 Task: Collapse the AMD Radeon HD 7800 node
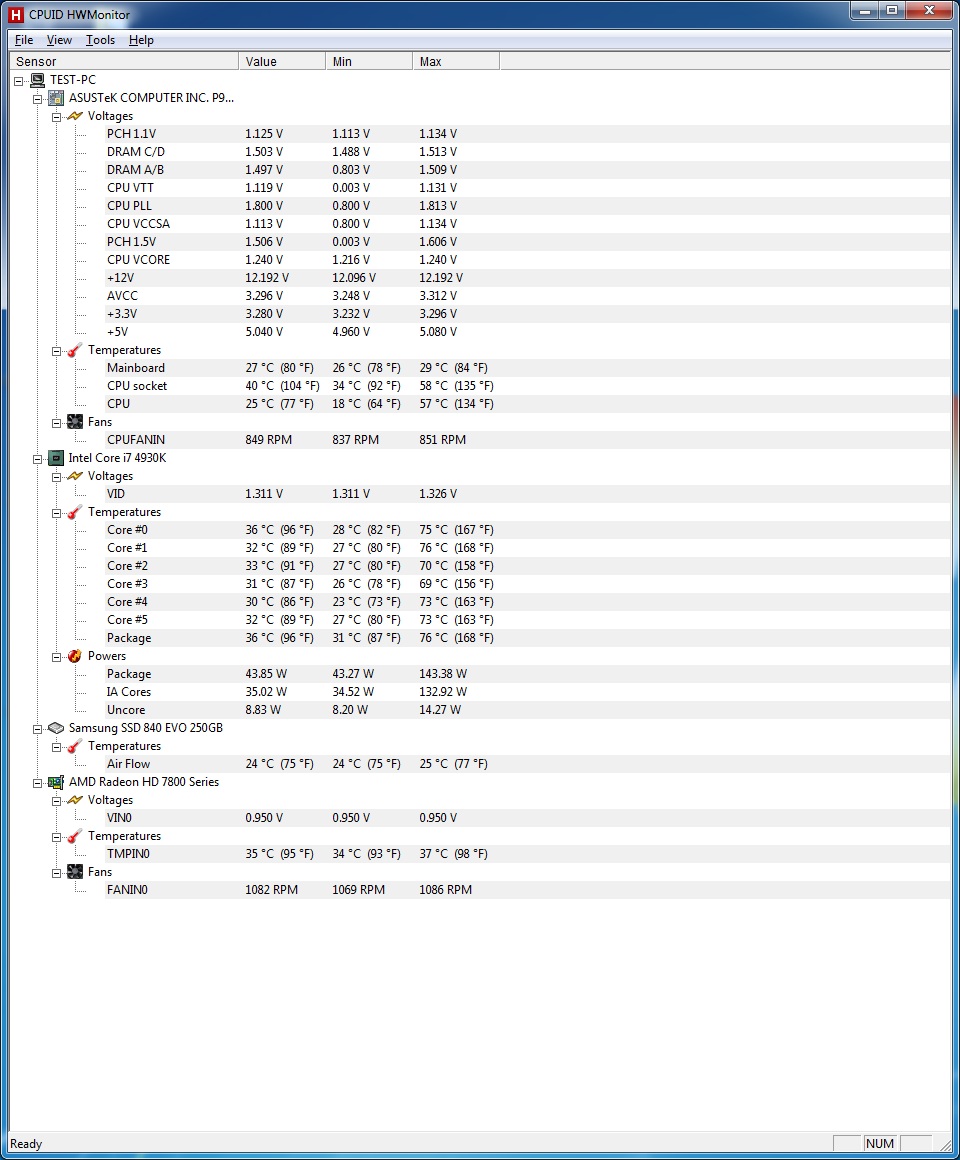point(38,783)
